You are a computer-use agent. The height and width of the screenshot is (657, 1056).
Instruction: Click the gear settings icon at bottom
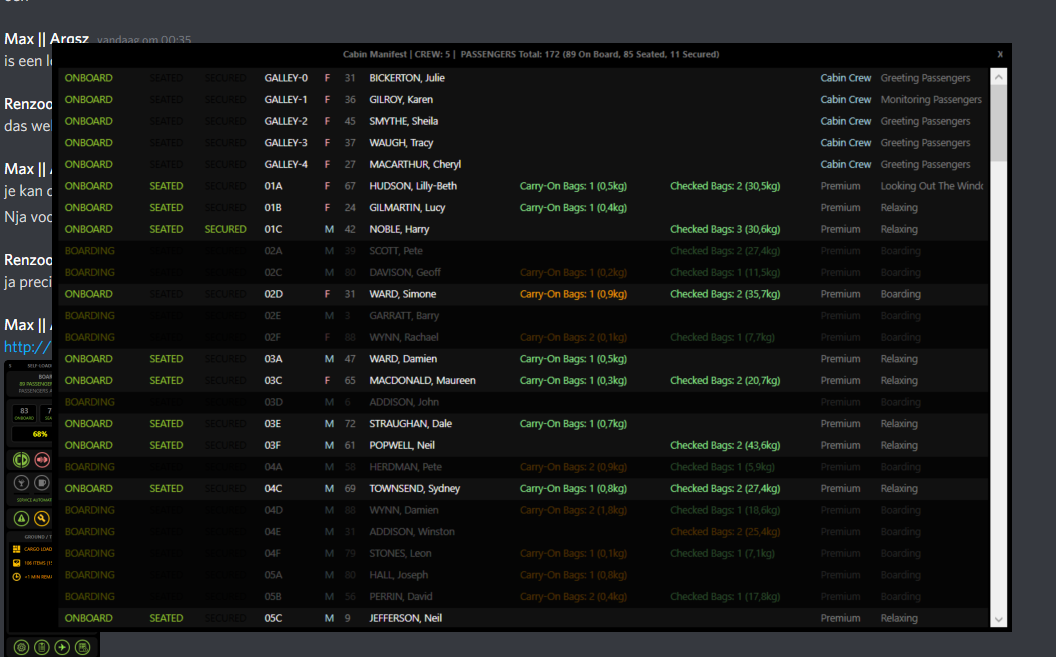pos(20,647)
